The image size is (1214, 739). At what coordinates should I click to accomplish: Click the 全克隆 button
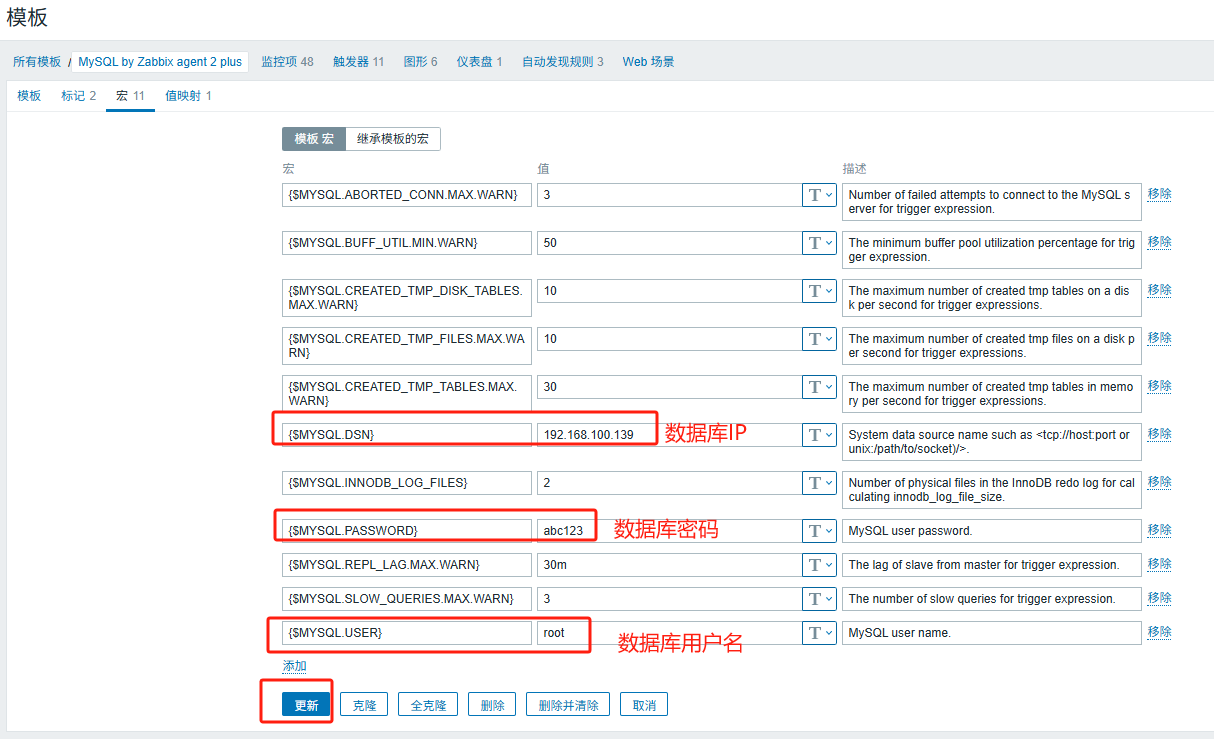(x=428, y=705)
